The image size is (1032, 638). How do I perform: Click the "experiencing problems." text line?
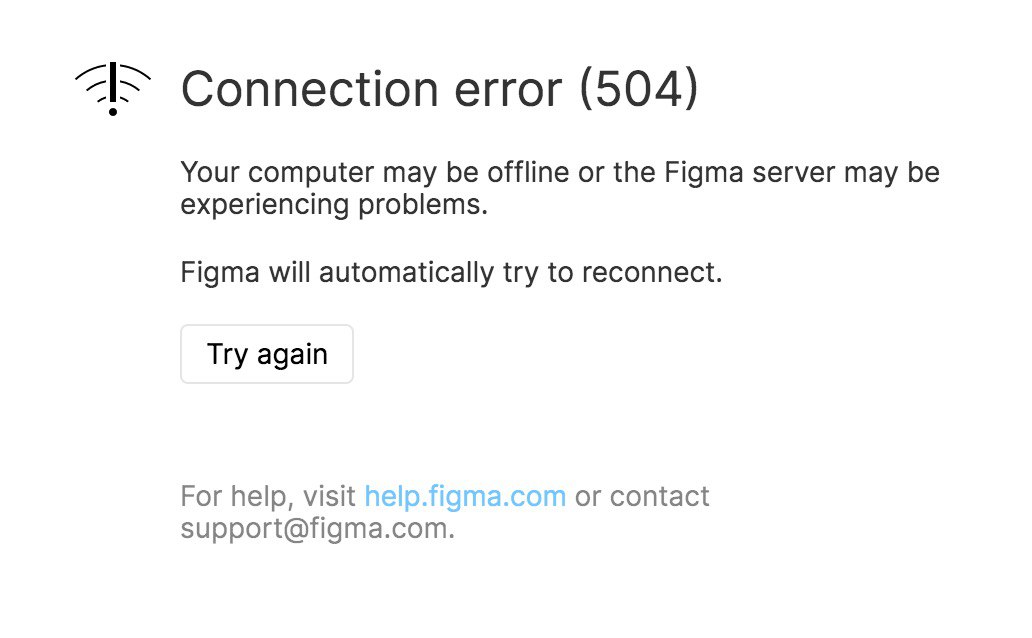point(334,204)
